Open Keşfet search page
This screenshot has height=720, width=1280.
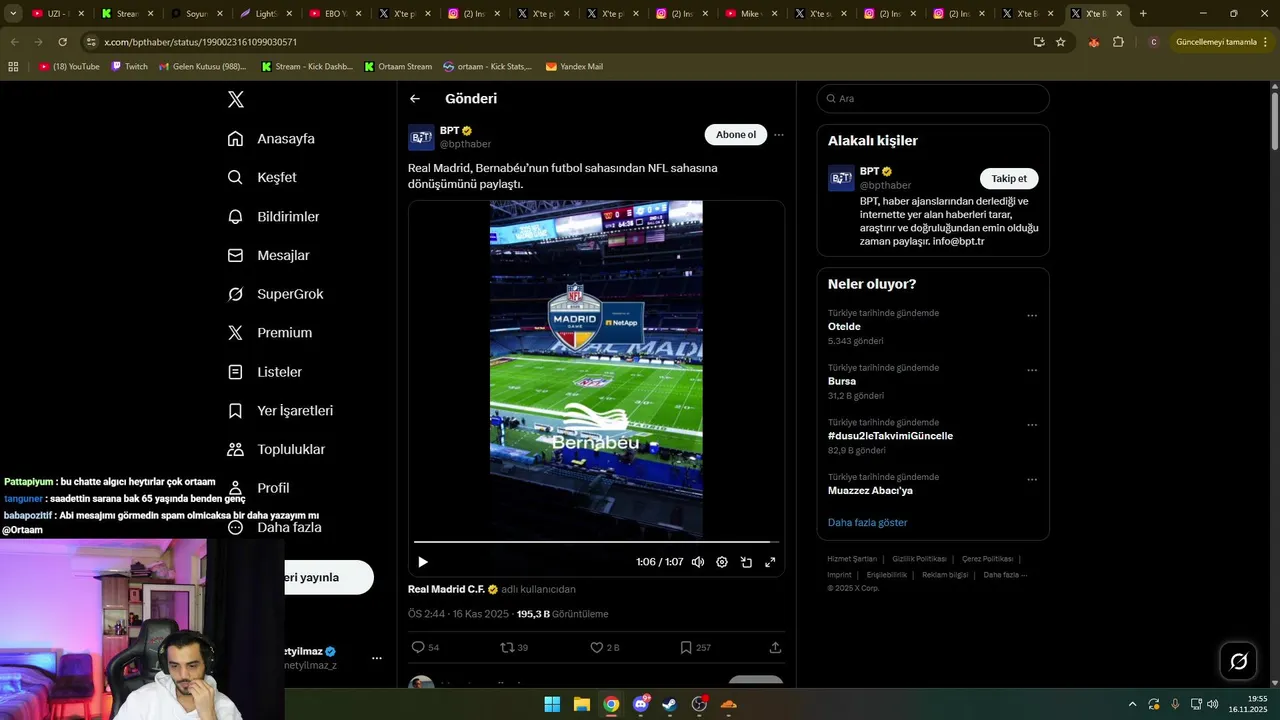tap(262, 177)
